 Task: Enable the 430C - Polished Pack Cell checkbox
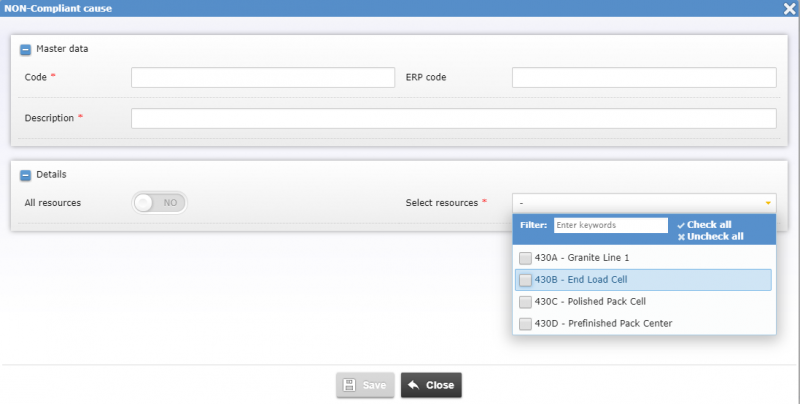click(x=526, y=301)
